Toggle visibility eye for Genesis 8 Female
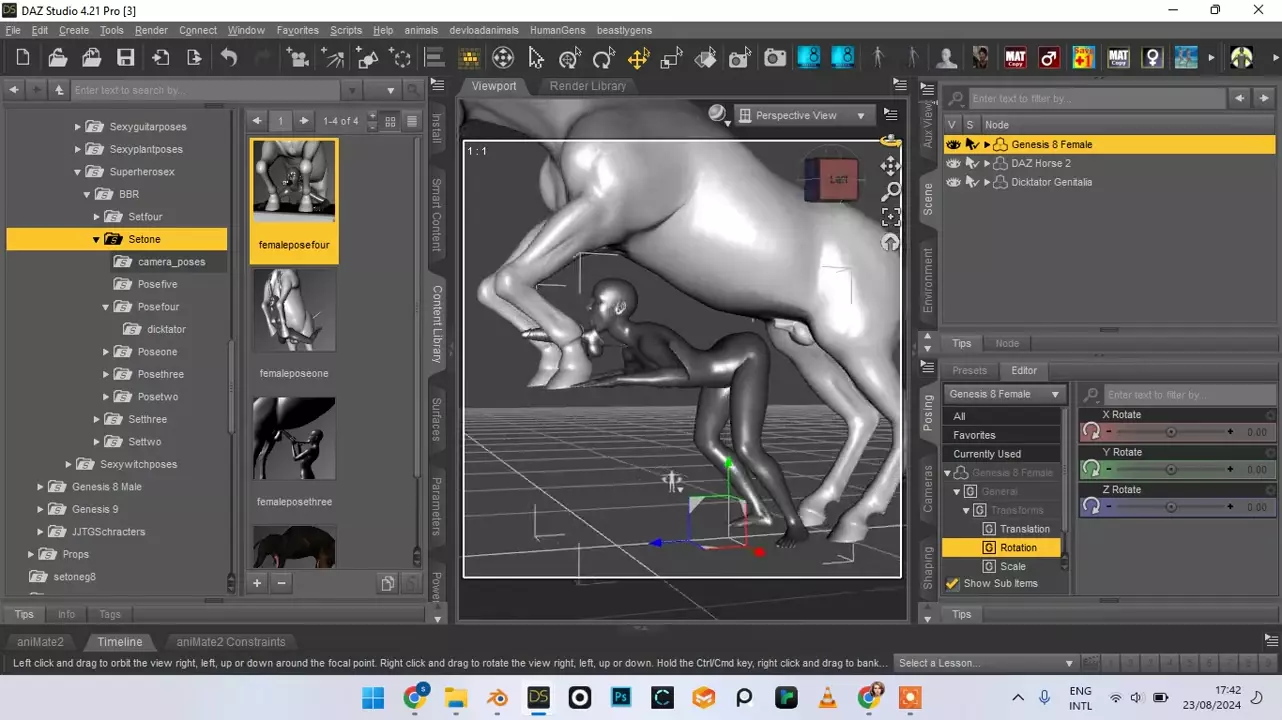 [x=953, y=145]
